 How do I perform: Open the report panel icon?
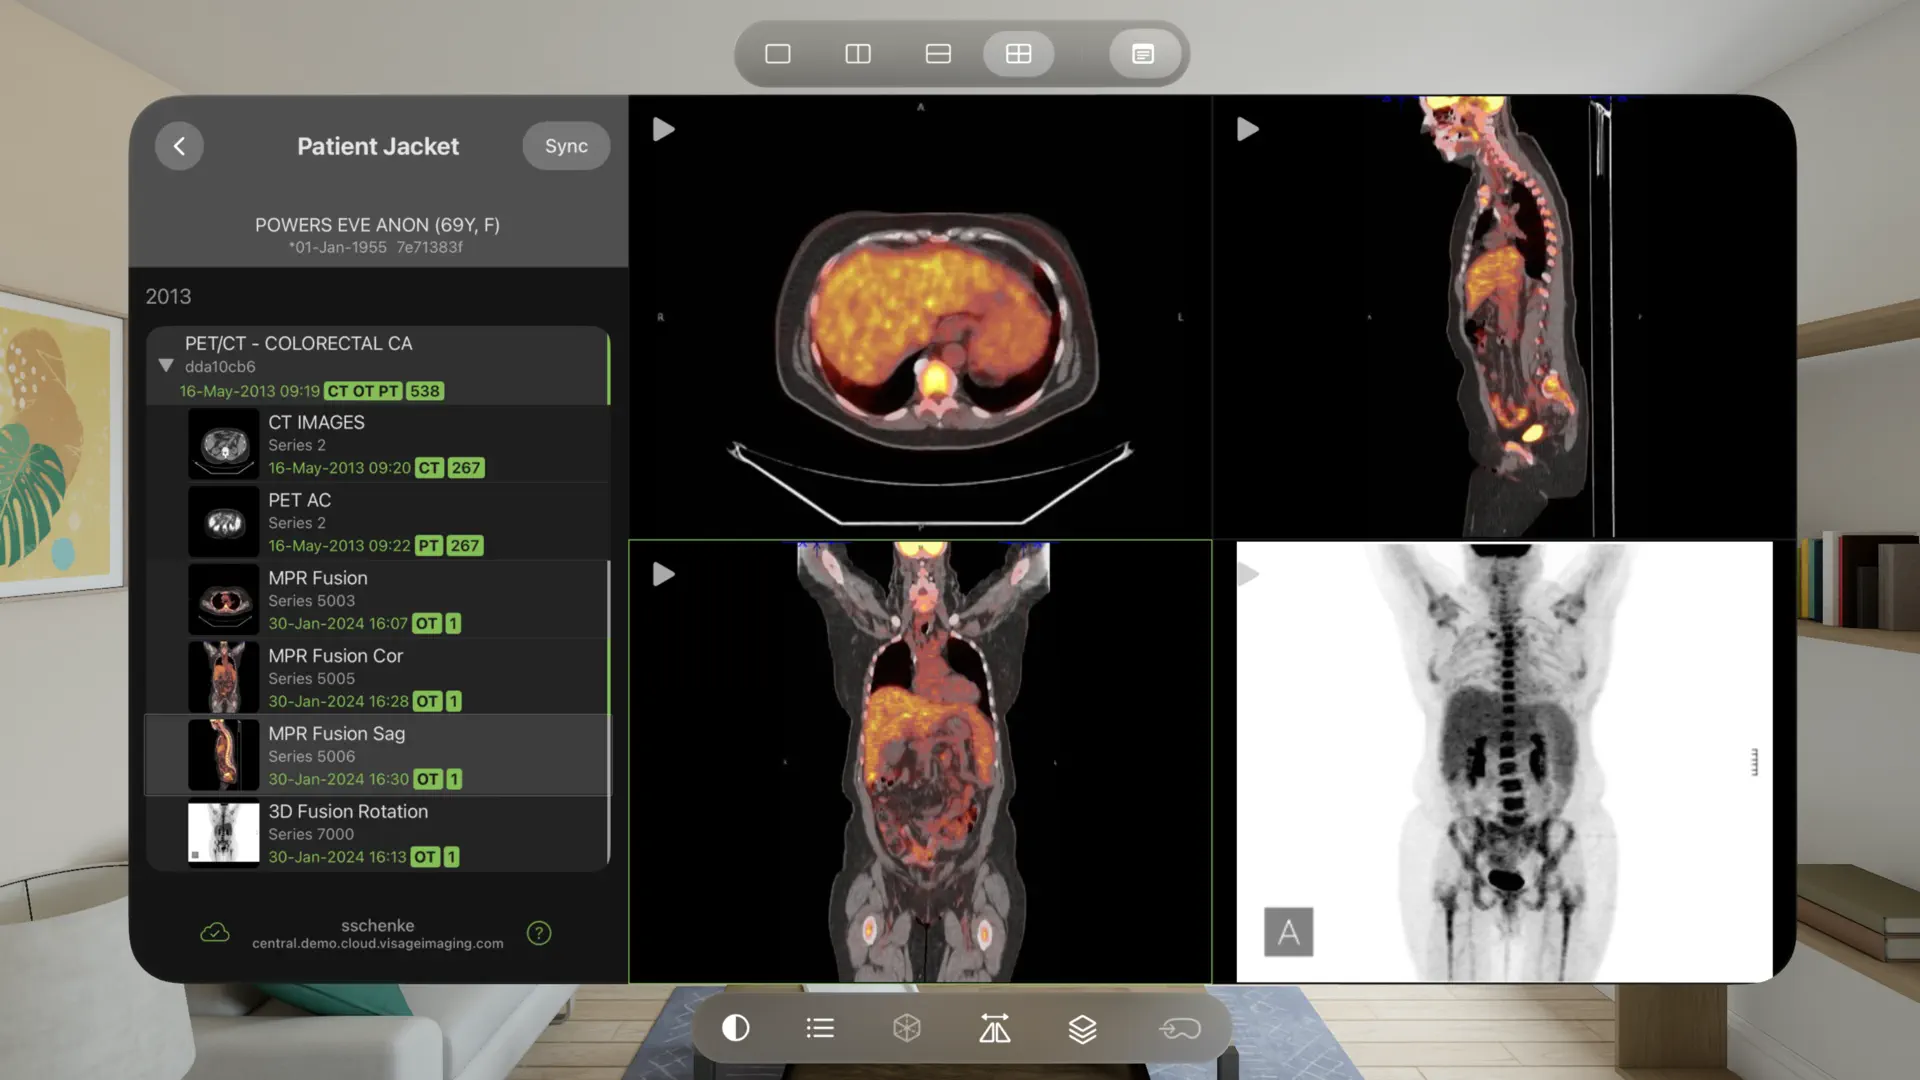point(1143,53)
